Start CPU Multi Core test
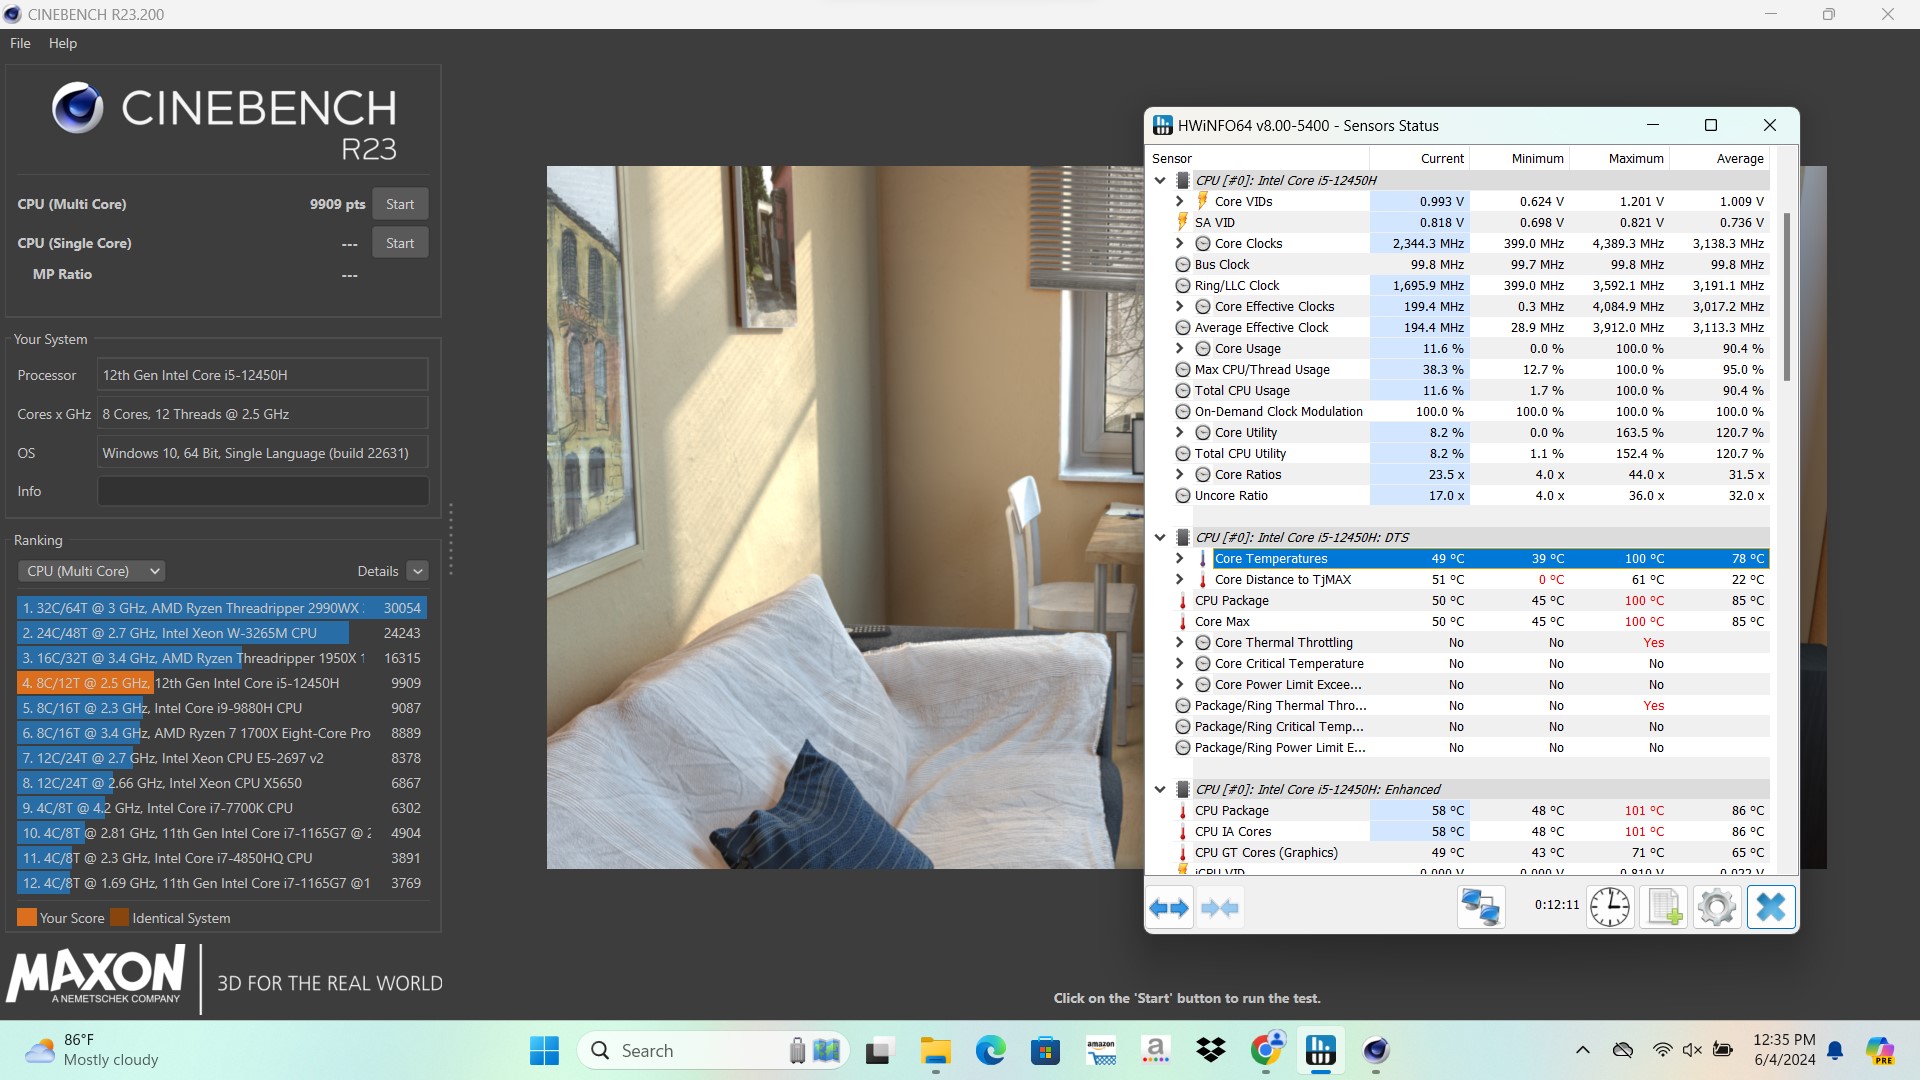This screenshot has width=1920, height=1080. tap(400, 204)
